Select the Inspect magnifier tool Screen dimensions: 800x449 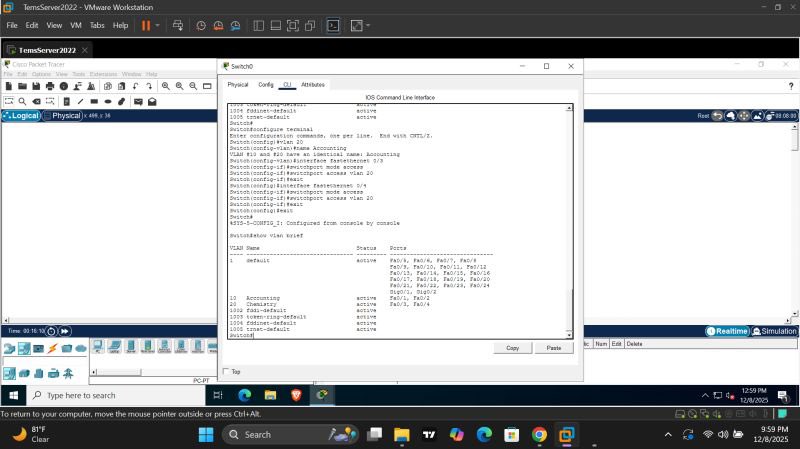coord(22,102)
